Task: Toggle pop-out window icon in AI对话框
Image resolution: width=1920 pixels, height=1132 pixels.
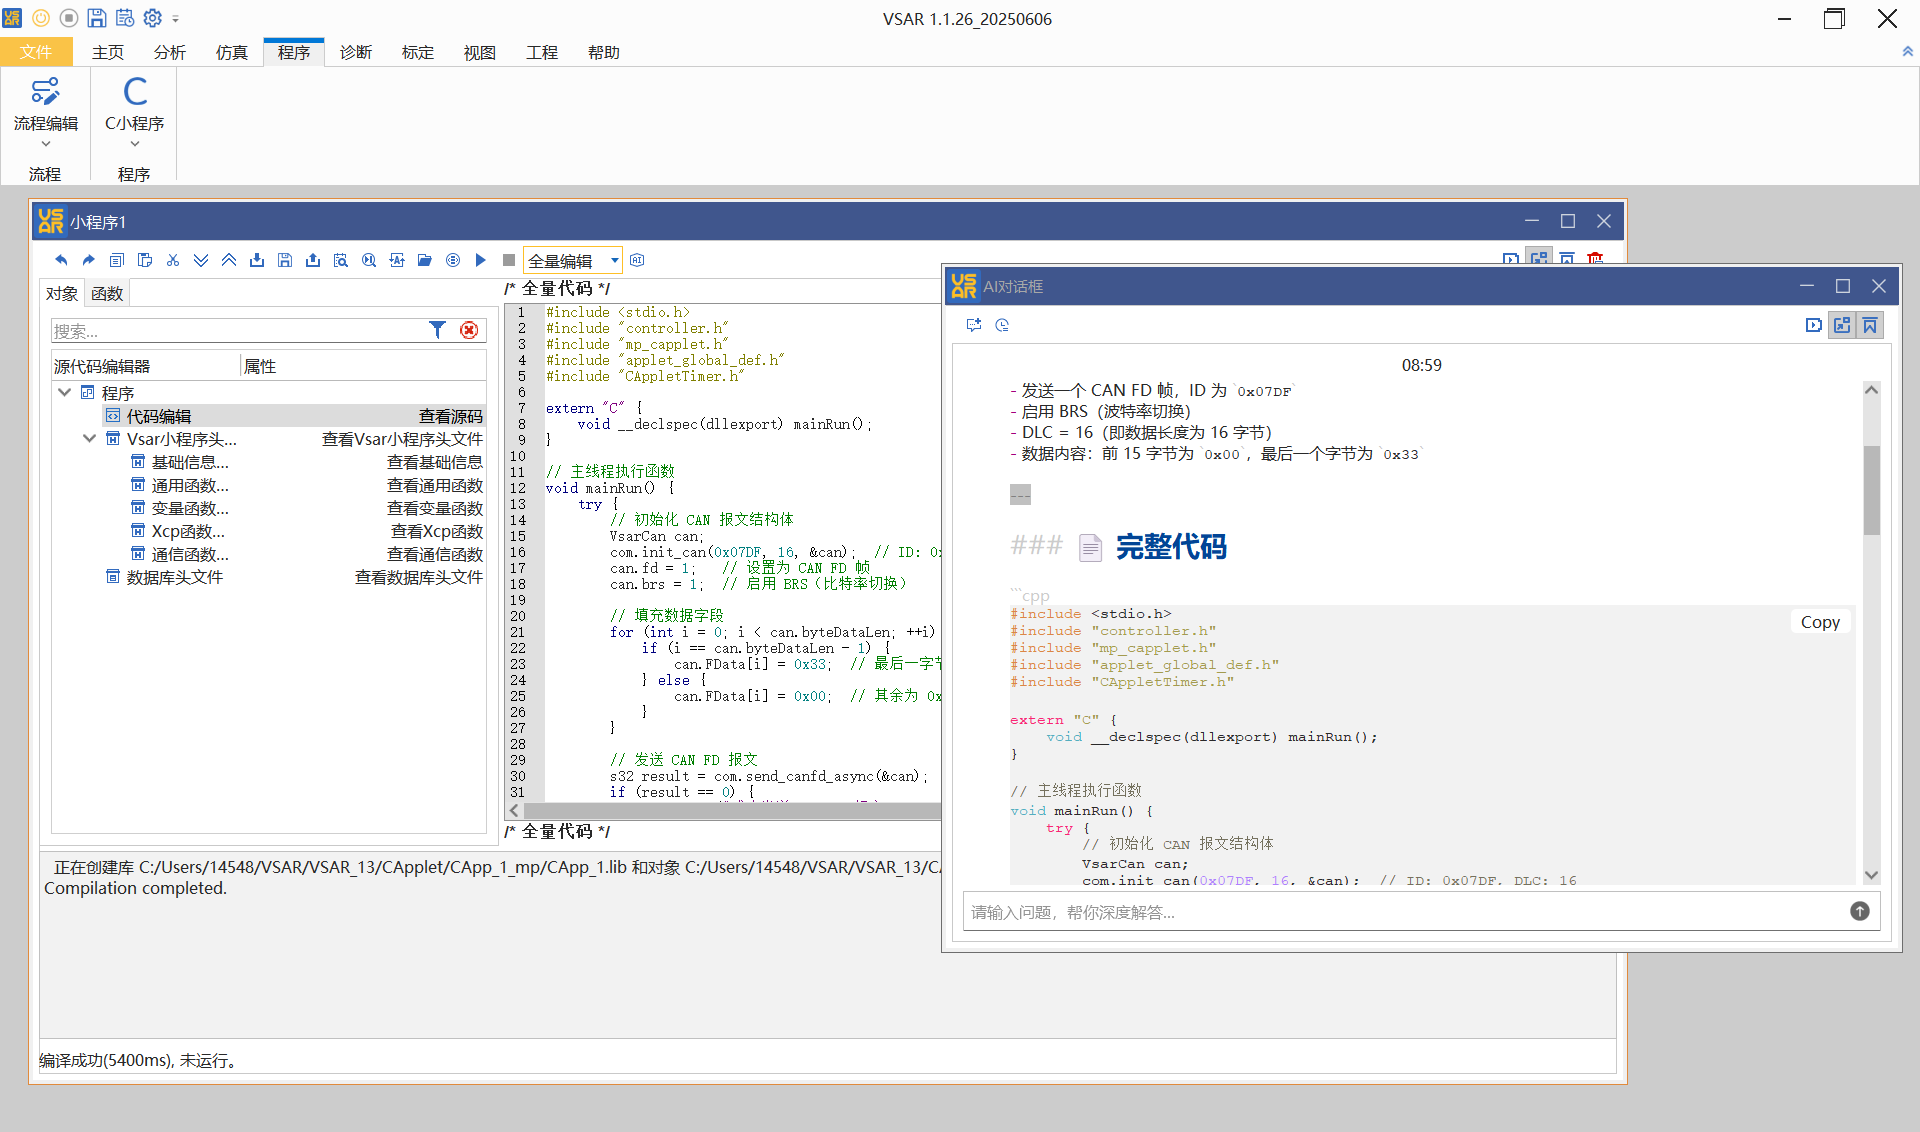Action: coord(1842,325)
